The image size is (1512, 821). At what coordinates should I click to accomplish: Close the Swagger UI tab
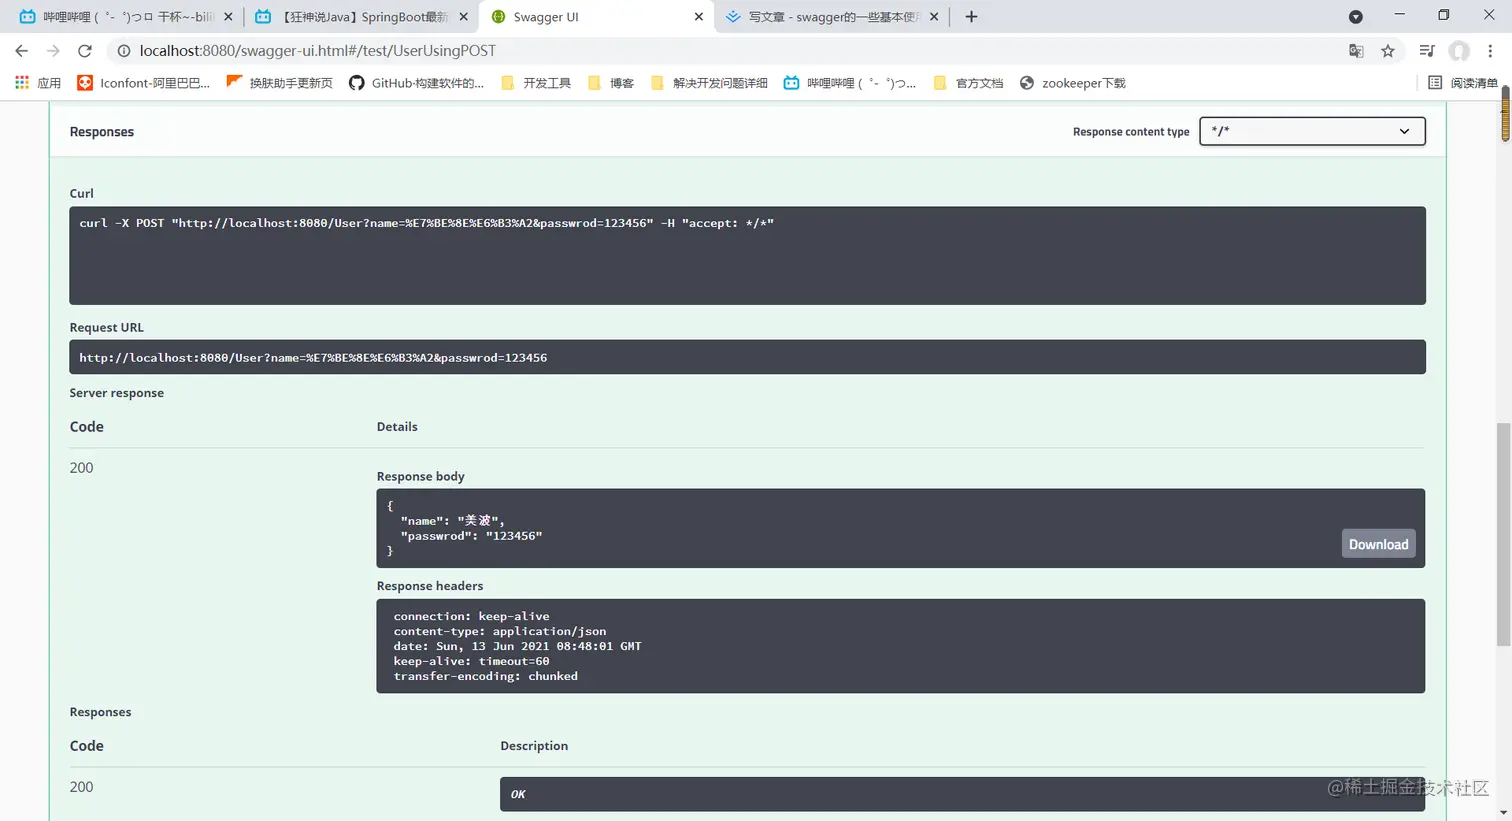tap(699, 17)
